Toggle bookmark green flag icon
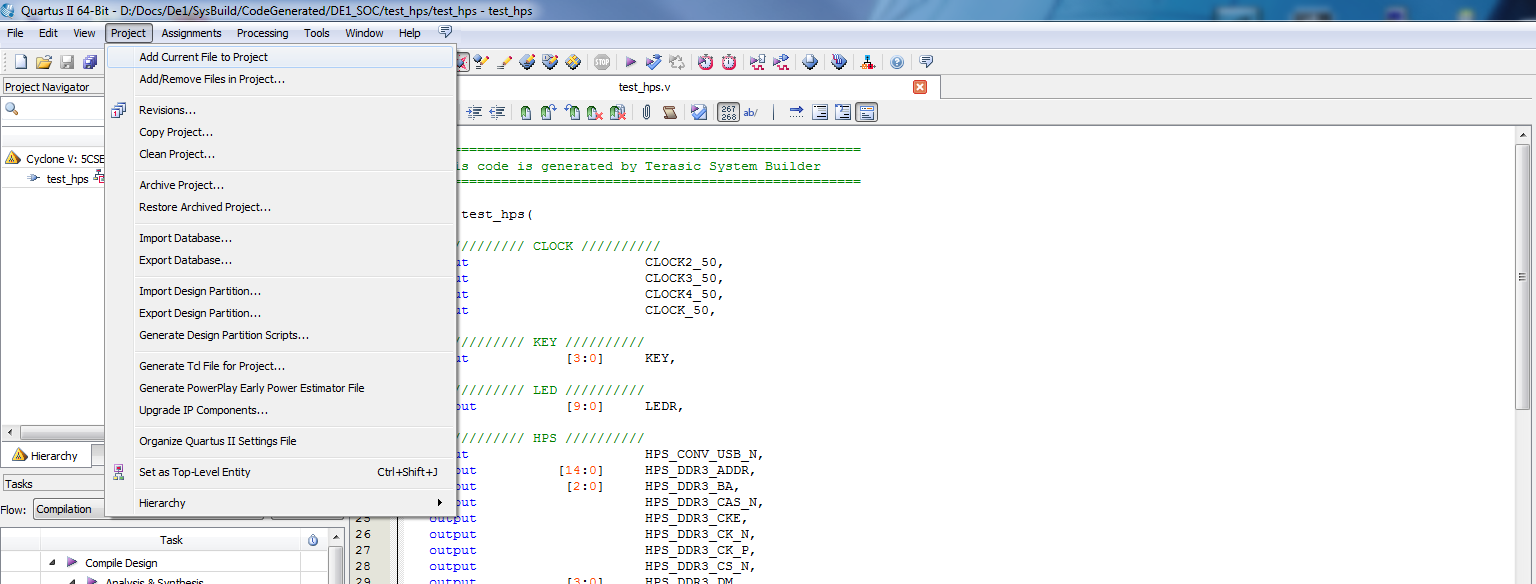The width and height of the screenshot is (1536, 584). 526,112
